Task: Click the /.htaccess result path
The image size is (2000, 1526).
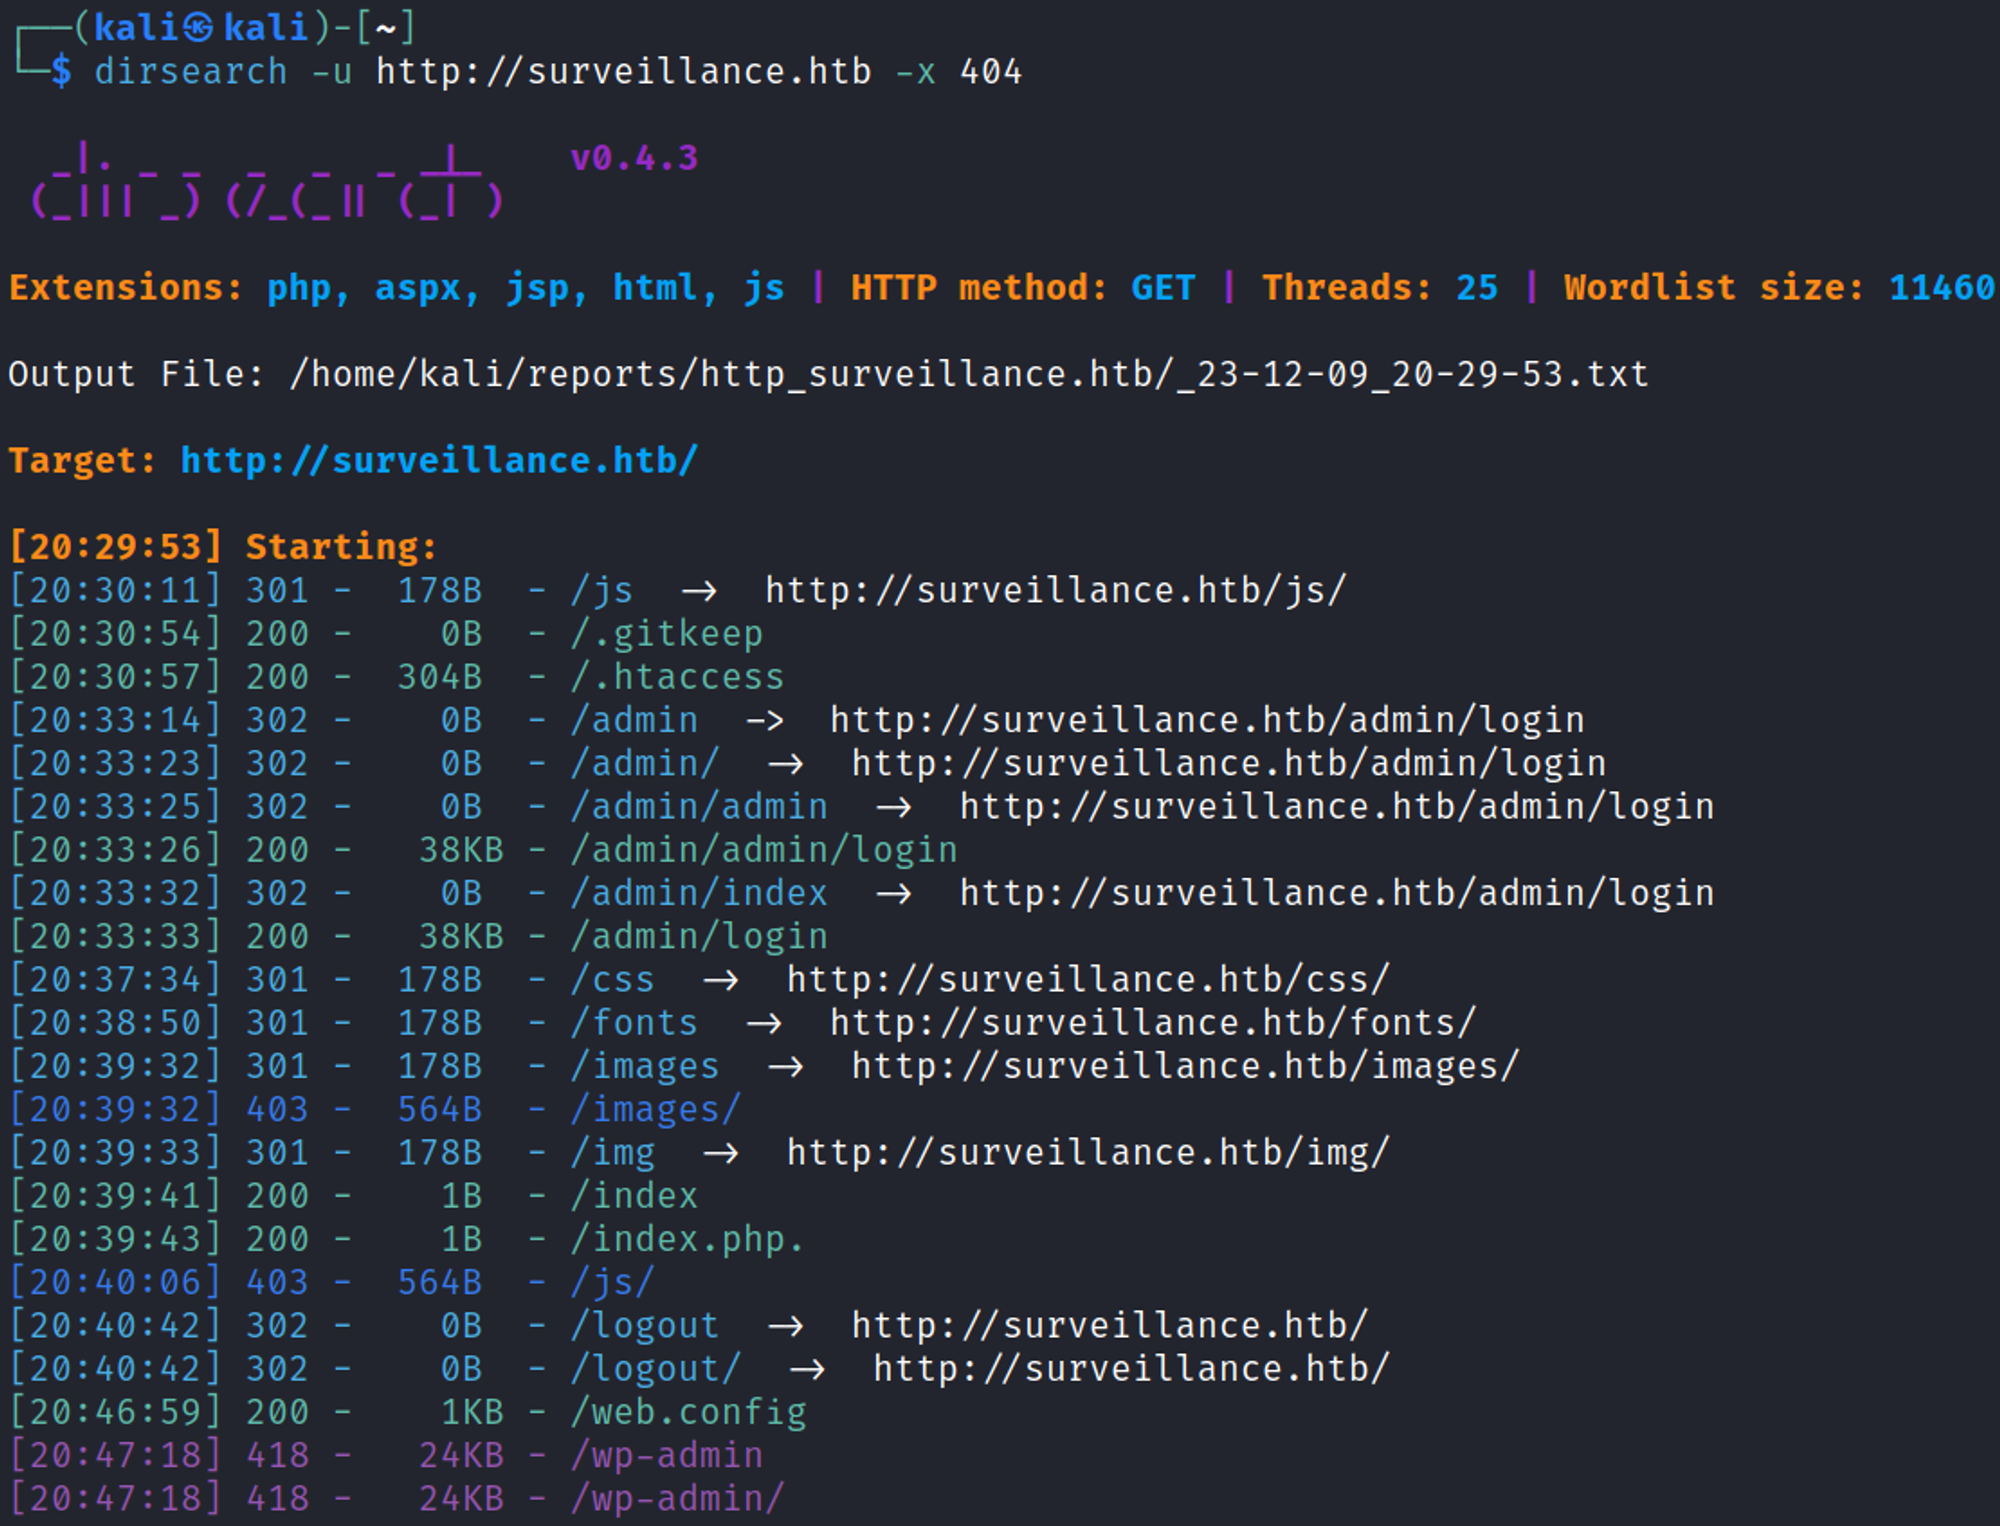Action: pyautogui.click(x=677, y=677)
